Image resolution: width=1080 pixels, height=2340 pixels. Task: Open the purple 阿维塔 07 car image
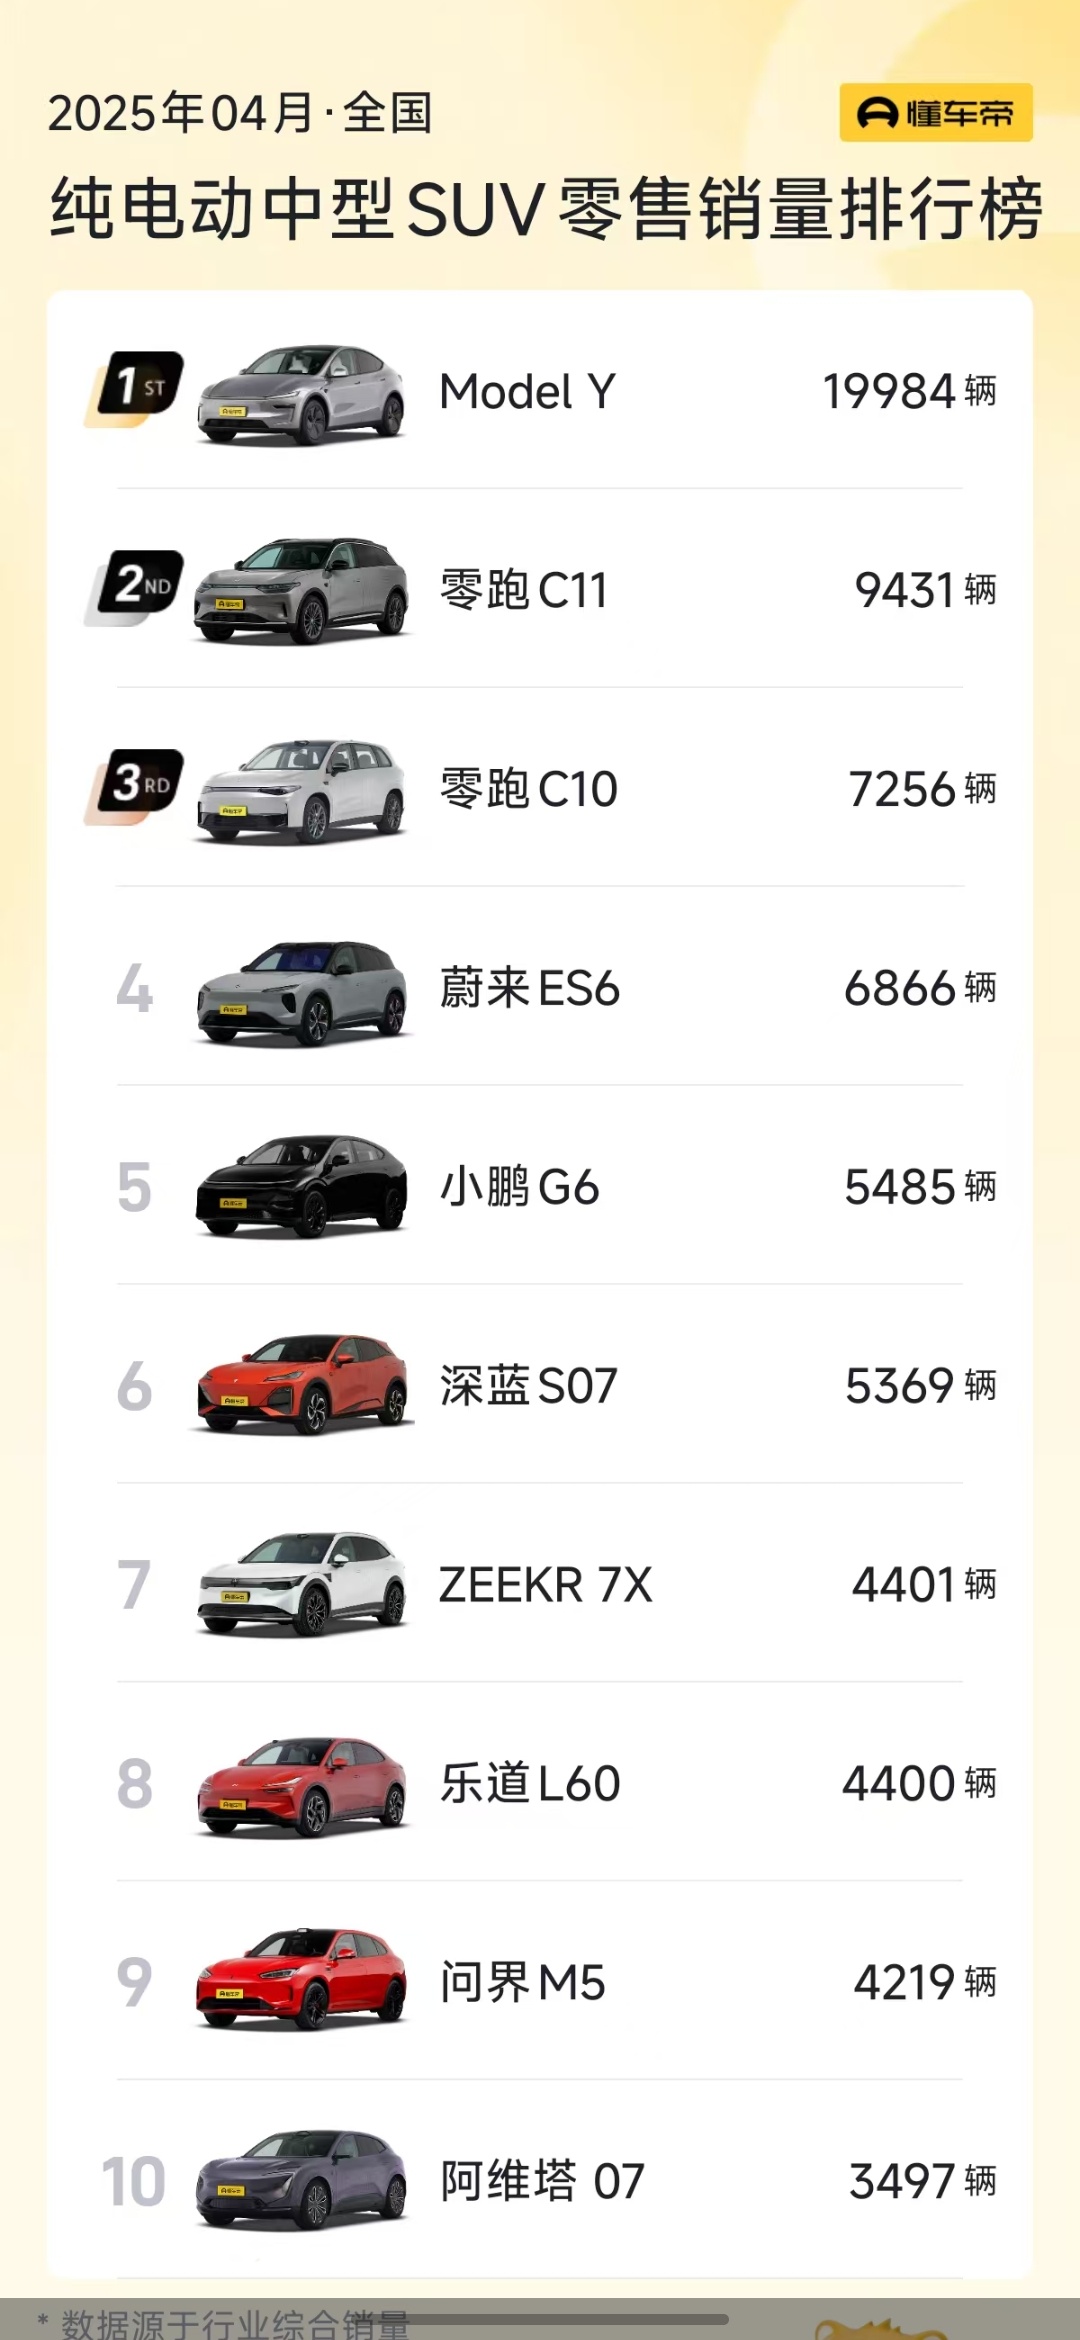(302, 2180)
